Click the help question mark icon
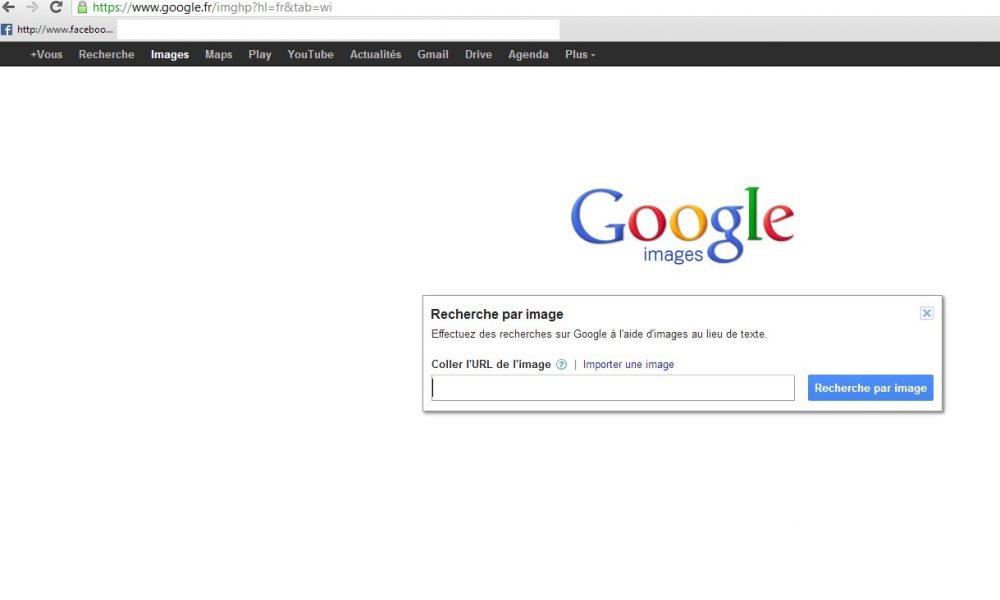This screenshot has width=1000, height=600. (562, 365)
